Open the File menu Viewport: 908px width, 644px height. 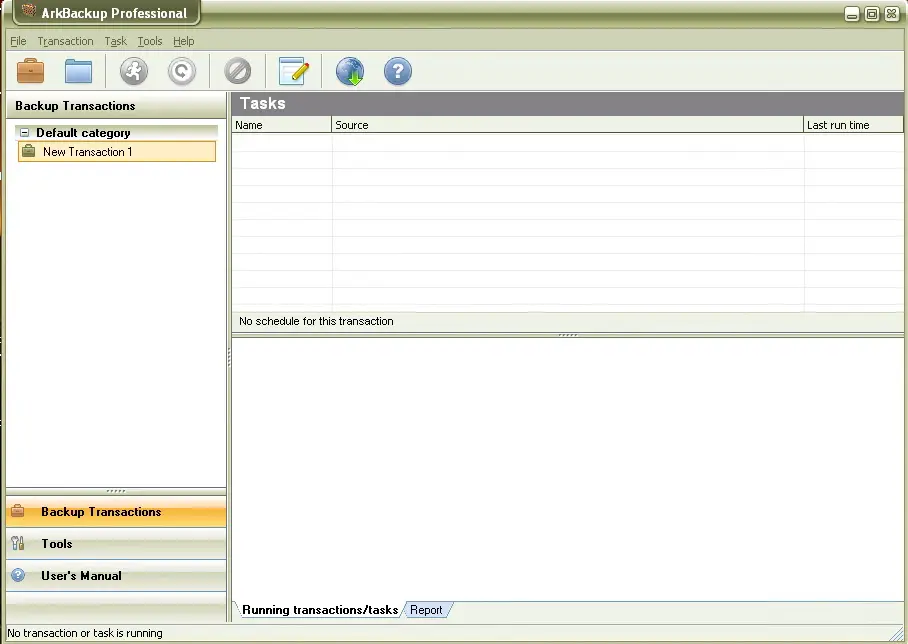click(x=19, y=41)
